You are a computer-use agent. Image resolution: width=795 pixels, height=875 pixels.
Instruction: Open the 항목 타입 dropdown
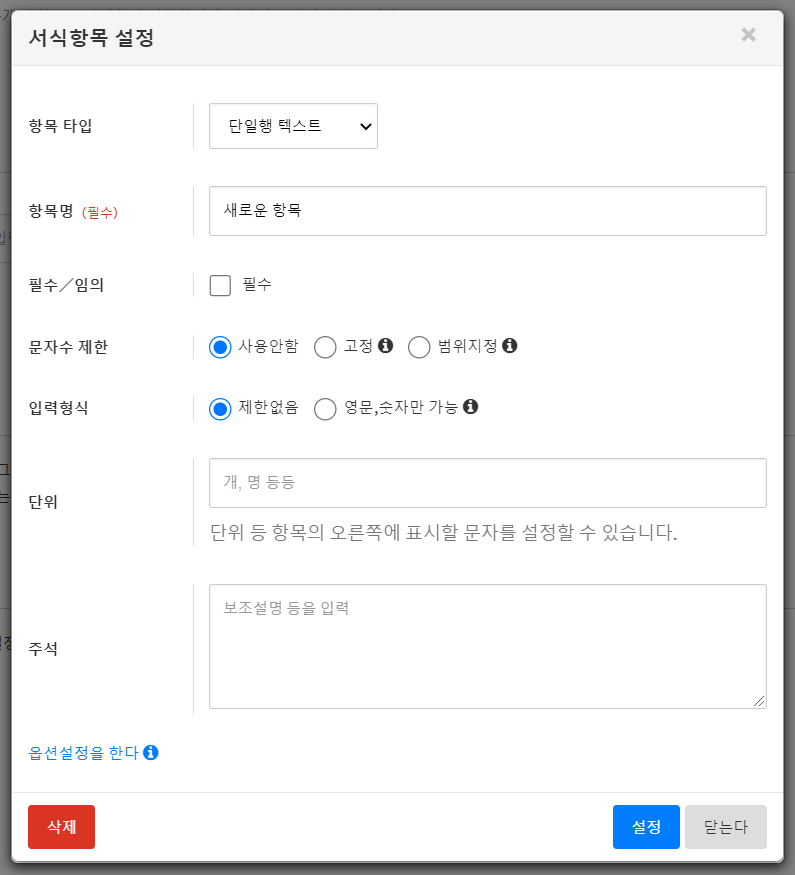(293, 126)
